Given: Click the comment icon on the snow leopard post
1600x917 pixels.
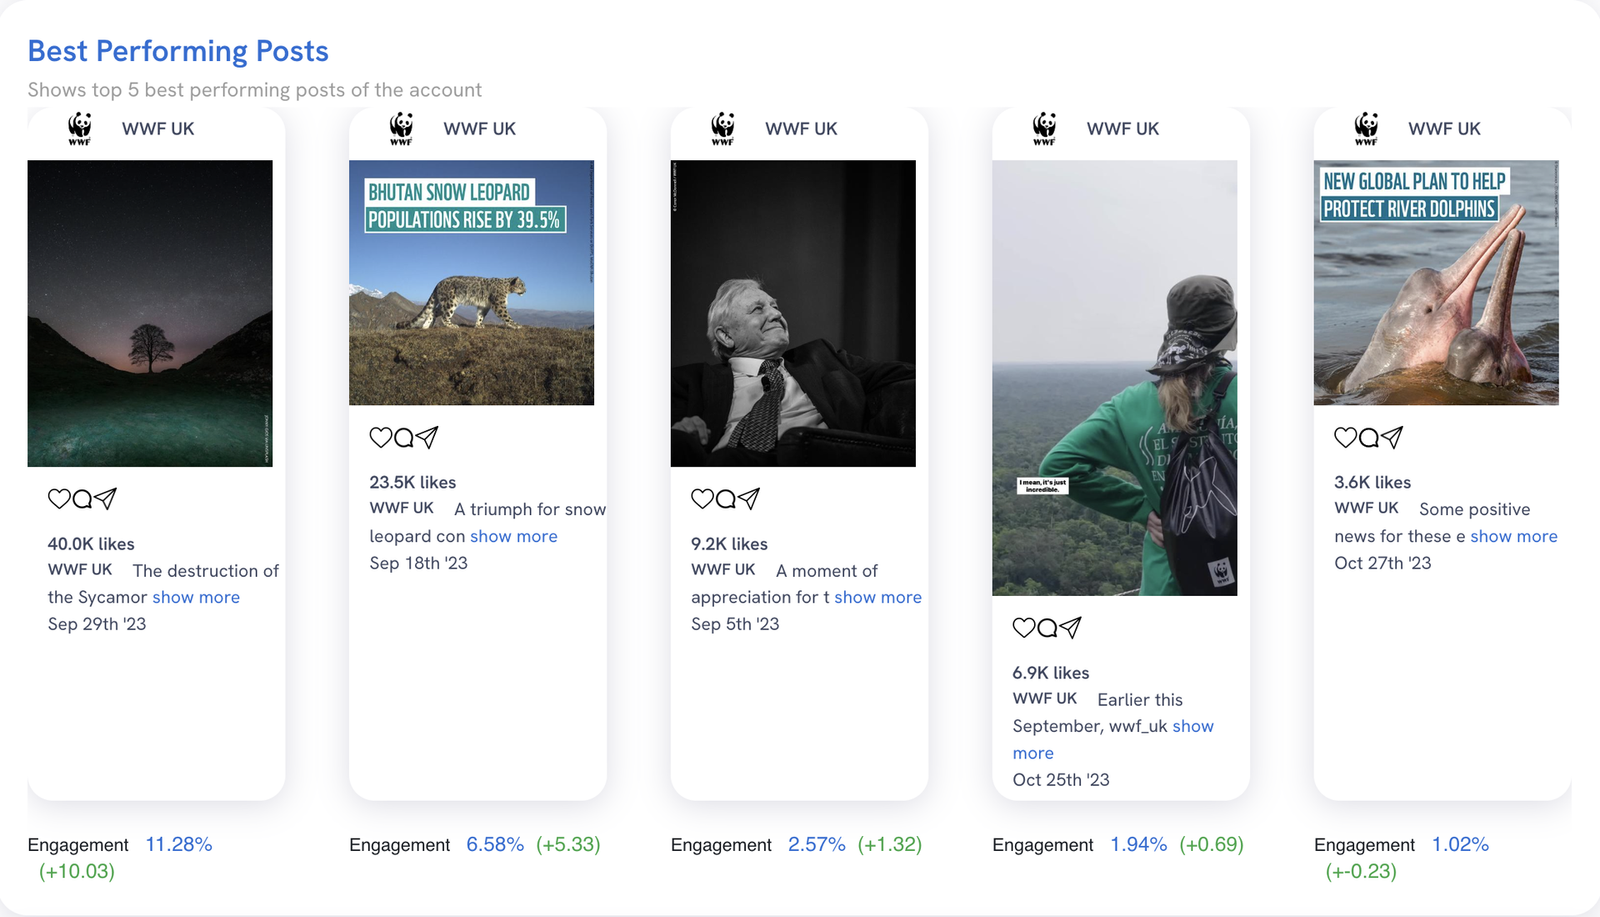Looking at the screenshot, I should pyautogui.click(x=404, y=437).
